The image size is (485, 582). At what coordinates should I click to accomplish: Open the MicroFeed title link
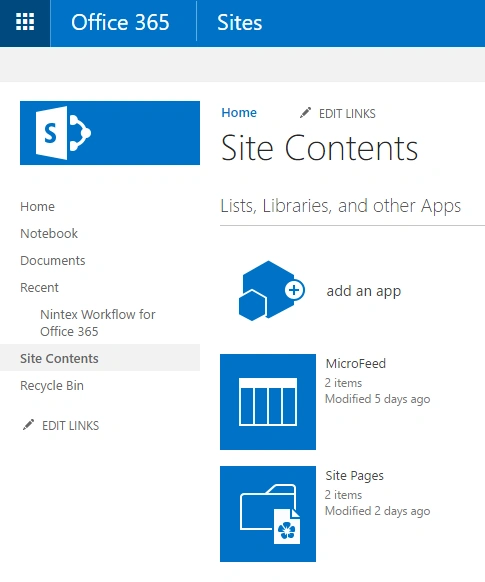[x=356, y=363]
